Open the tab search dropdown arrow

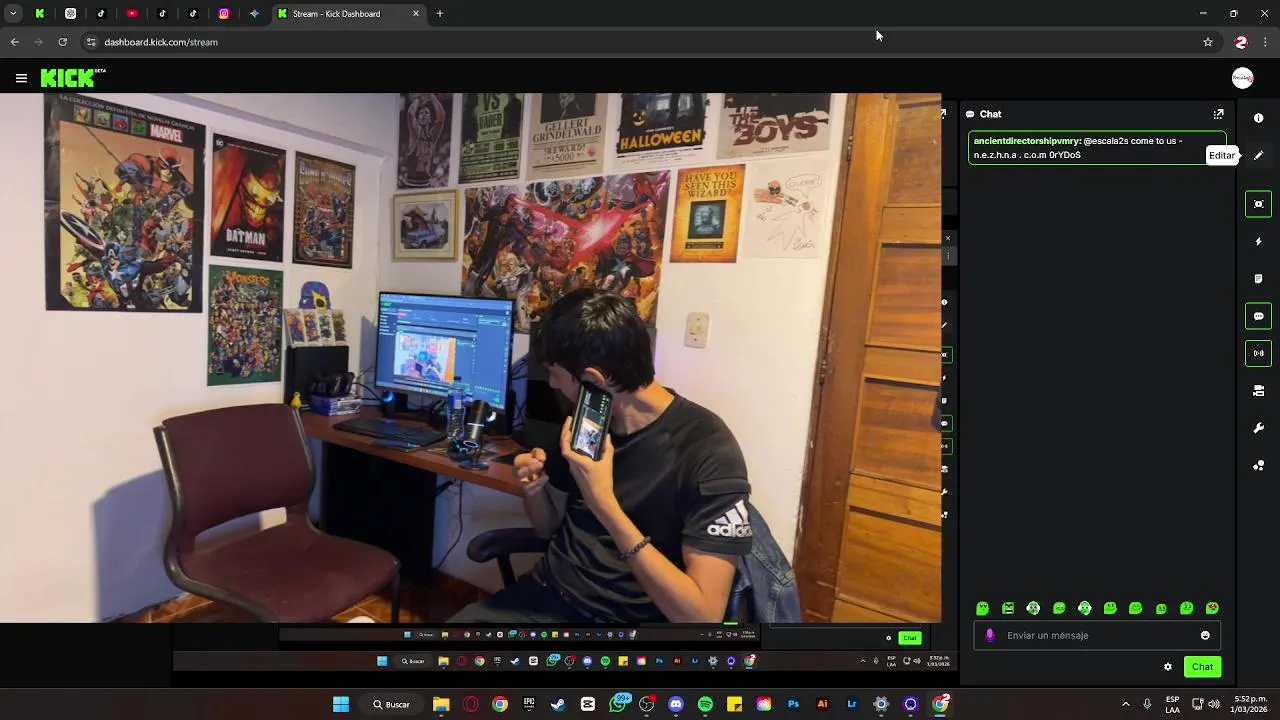13,14
